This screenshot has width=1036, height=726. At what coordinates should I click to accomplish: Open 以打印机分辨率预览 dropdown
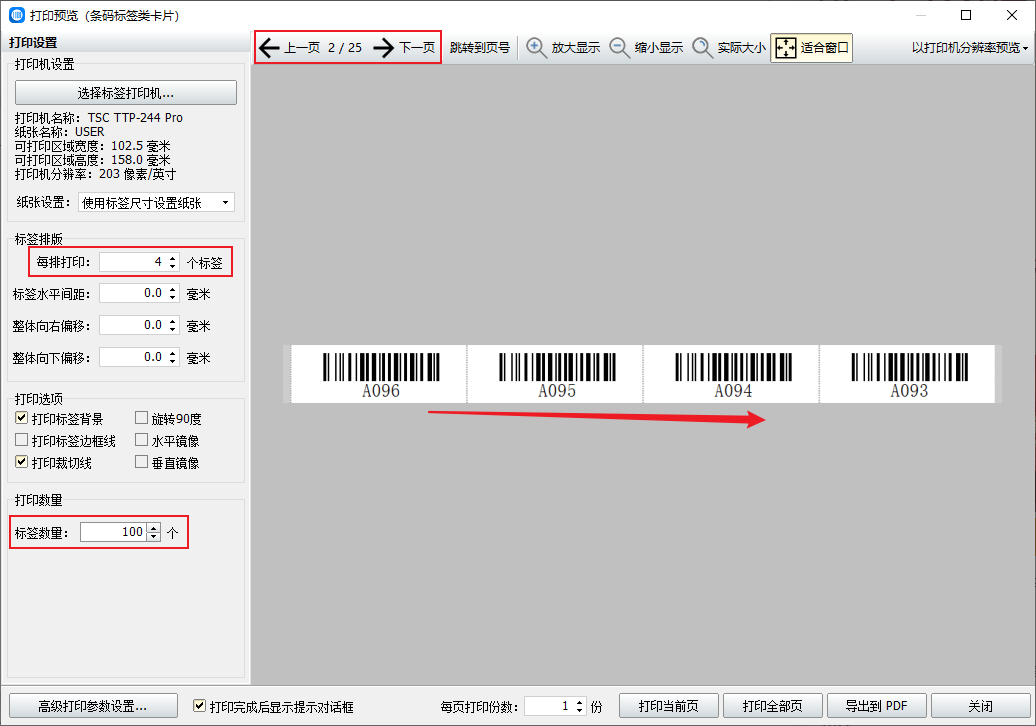pyautogui.click(x=969, y=48)
